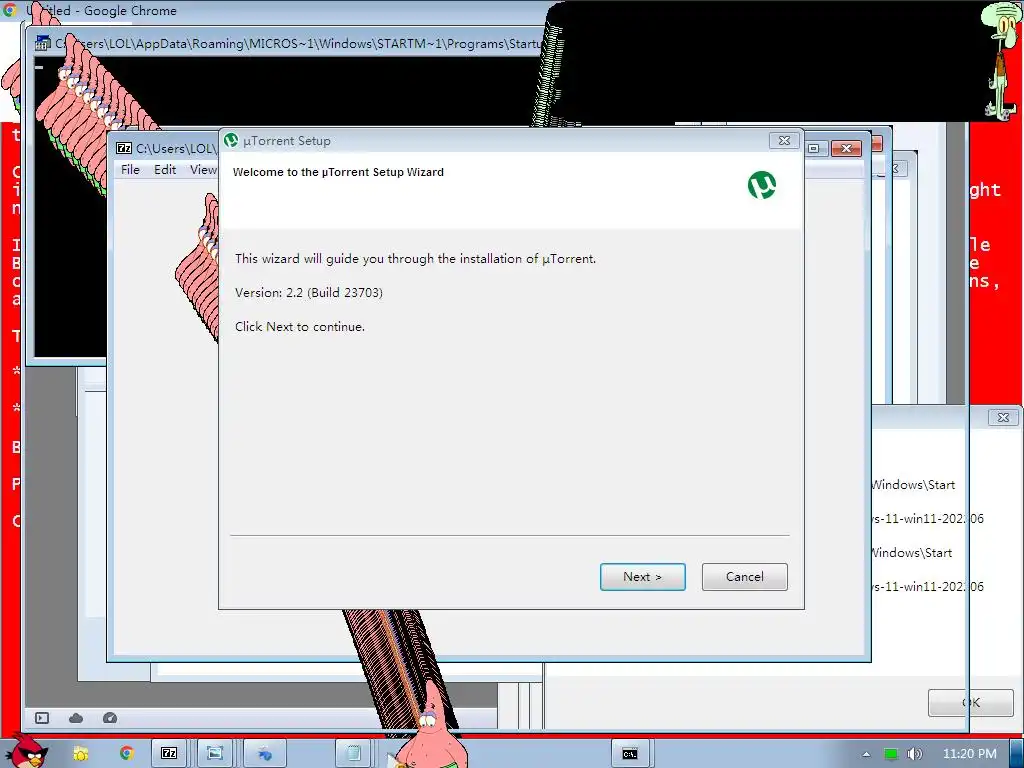Open the Edit menu in 7-Zip window
This screenshot has width=1024, height=768.
(165, 170)
